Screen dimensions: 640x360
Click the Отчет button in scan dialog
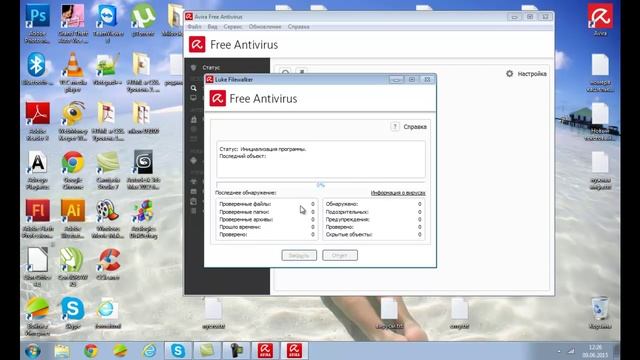click(x=340, y=255)
